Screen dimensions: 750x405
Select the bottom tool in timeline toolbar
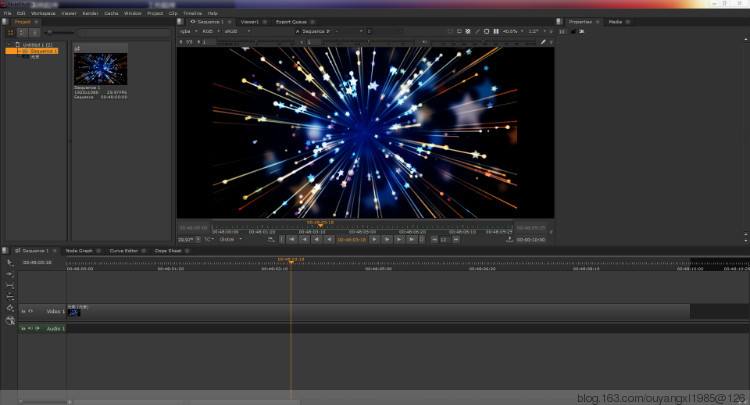pyautogui.click(x=10, y=320)
